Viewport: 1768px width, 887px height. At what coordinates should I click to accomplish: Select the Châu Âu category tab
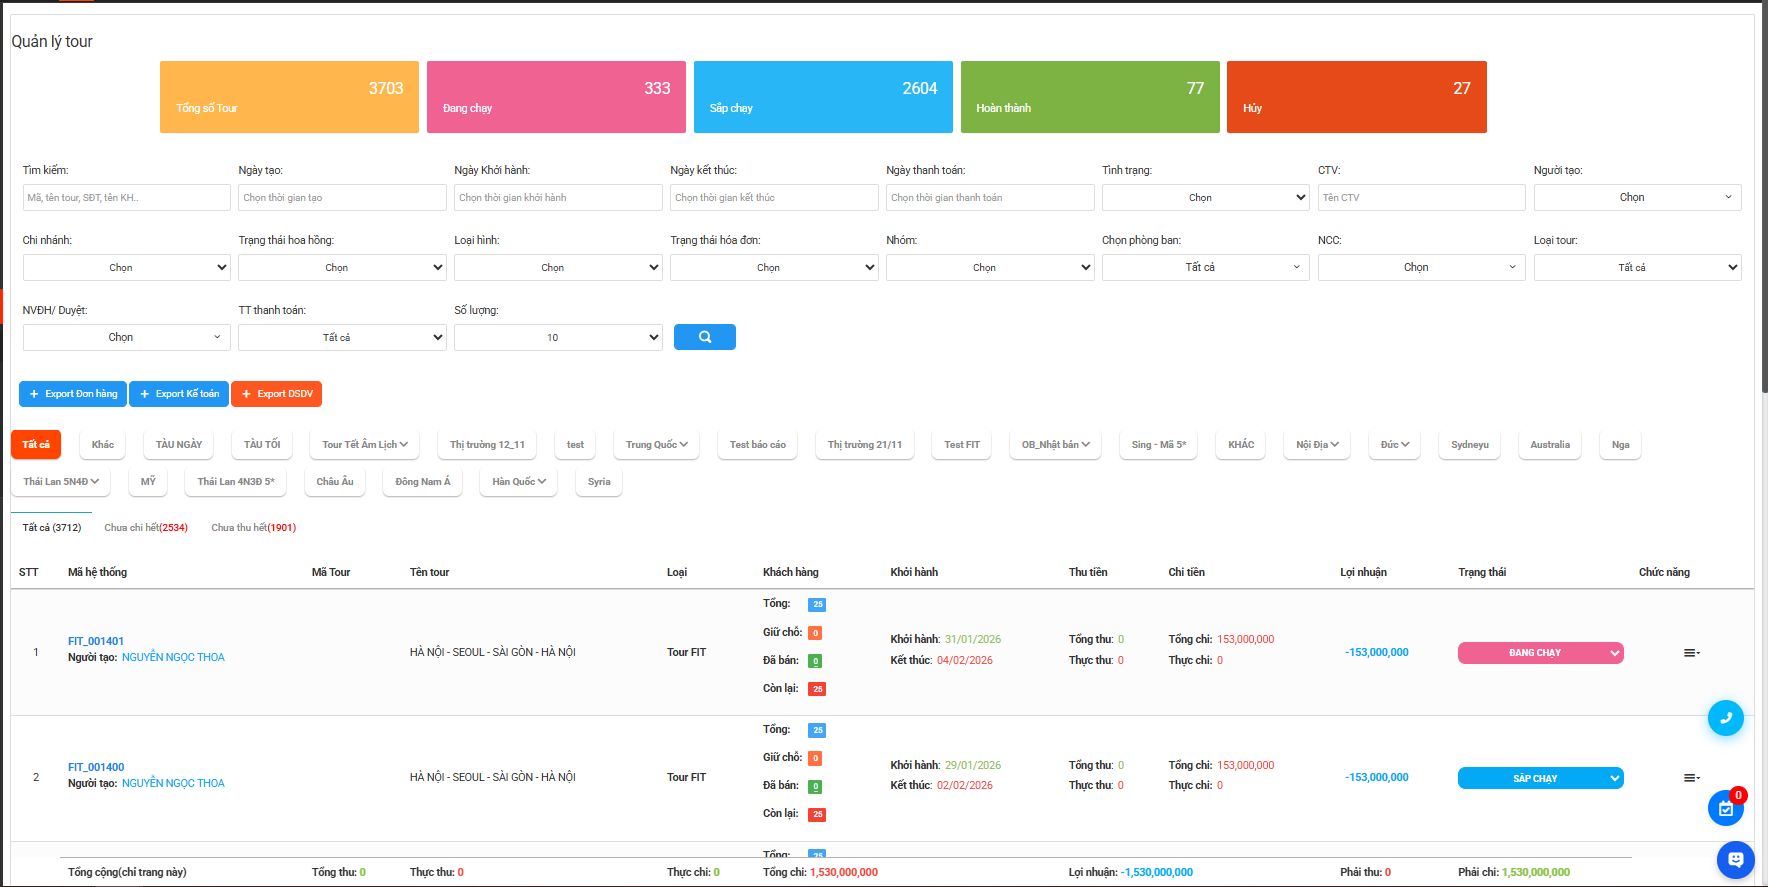[x=334, y=482]
